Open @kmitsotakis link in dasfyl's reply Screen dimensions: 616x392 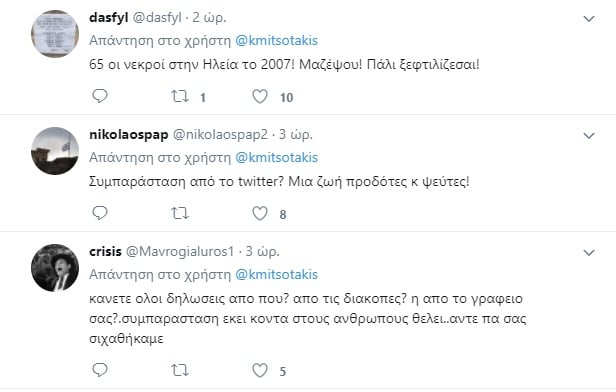point(277,40)
